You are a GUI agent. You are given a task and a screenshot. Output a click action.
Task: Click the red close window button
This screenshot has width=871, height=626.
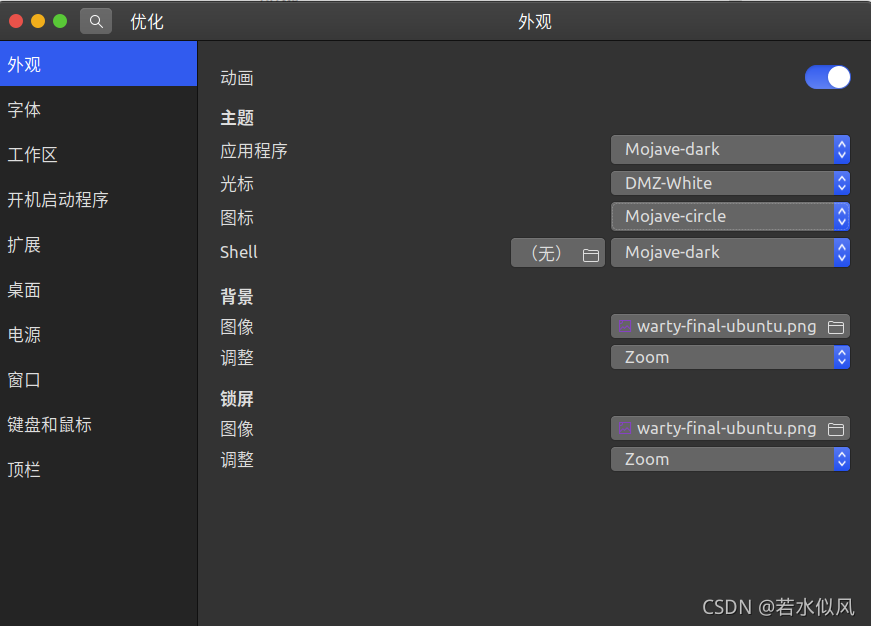(x=16, y=21)
